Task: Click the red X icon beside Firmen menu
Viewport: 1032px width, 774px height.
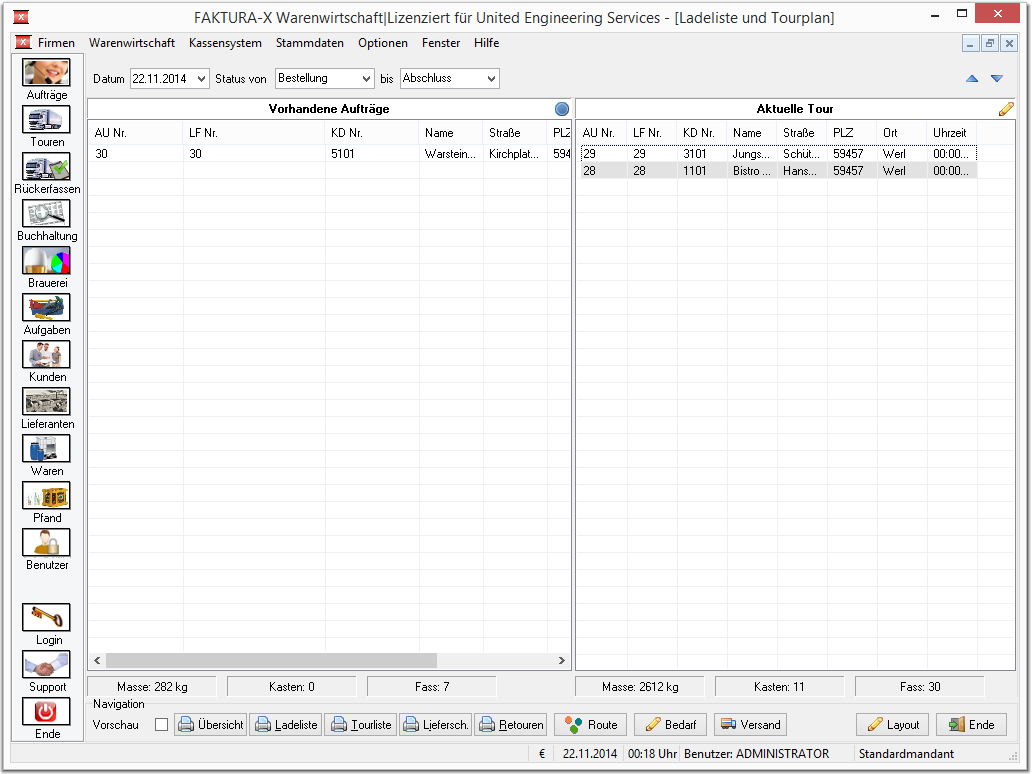Action: click(23, 43)
